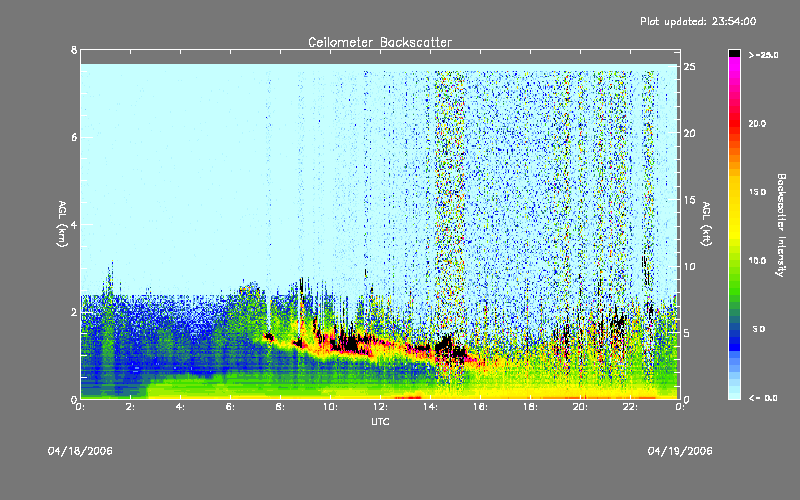Image resolution: width=800 pixels, height=500 pixels.
Task: Click the "4" km tick on left axis
Action: (x=74, y=224)
